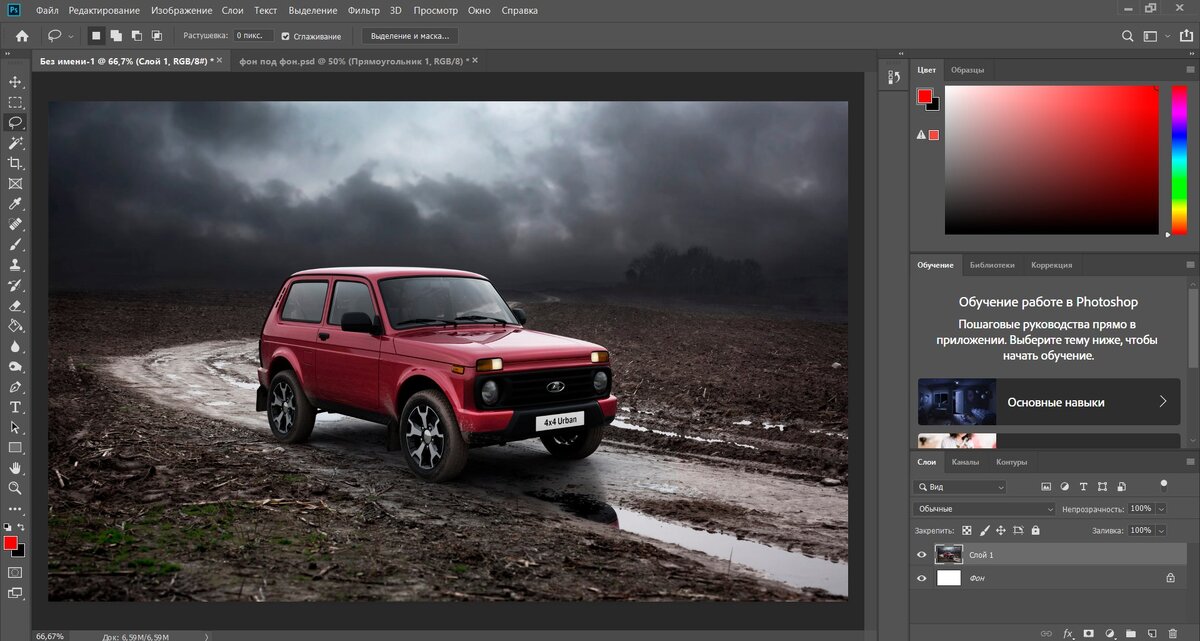Select the Lasso tool in the toolbox

(15, 122)
